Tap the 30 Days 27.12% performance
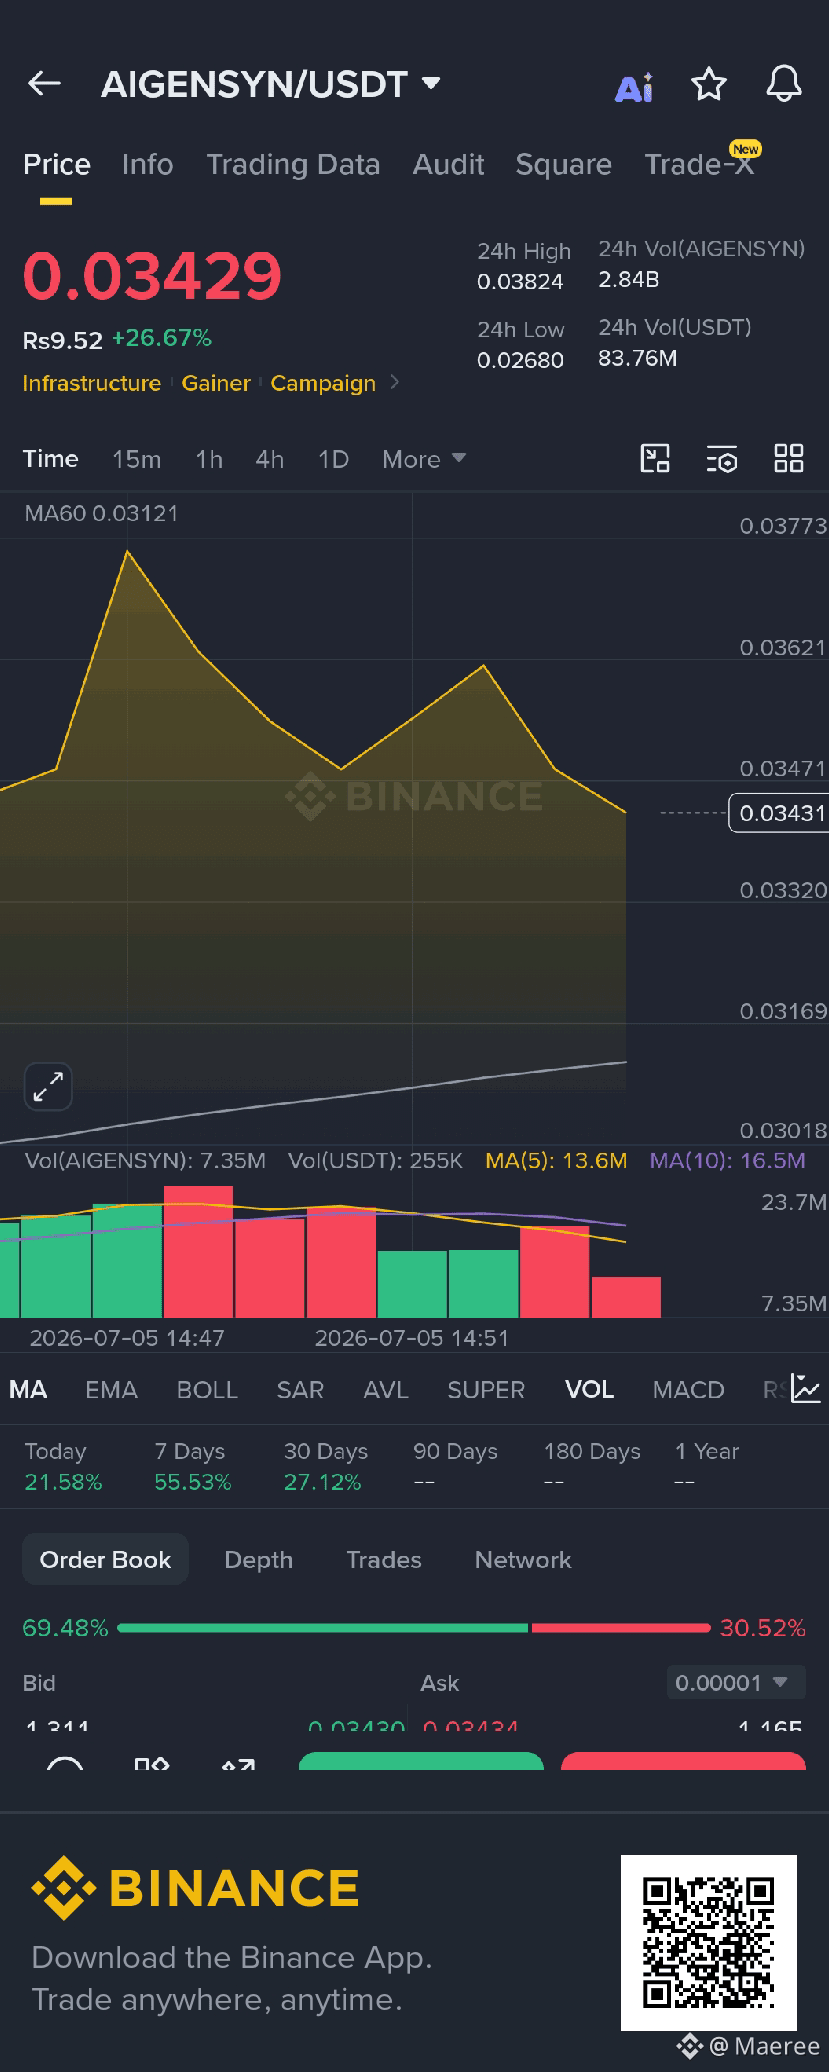The image size is (829, 2072). (326, 1466)
